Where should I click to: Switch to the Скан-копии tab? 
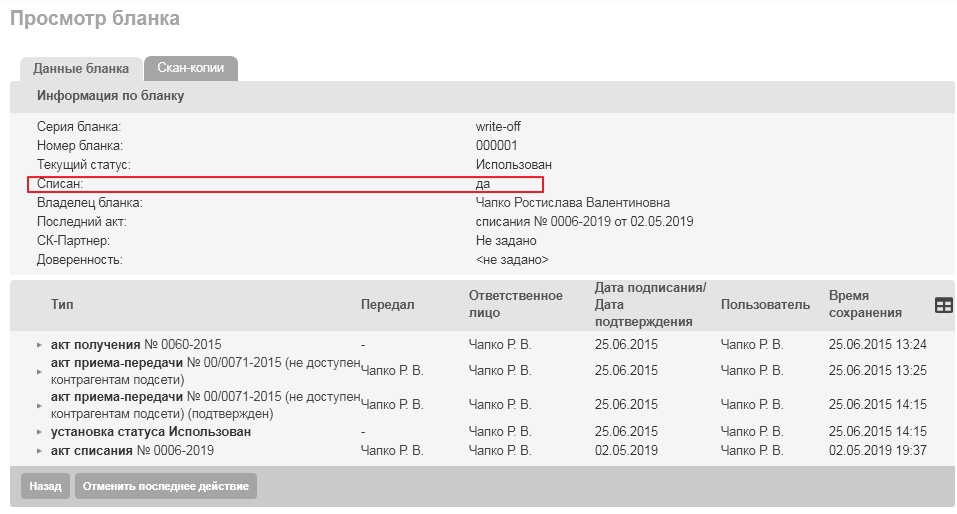(x=190, y=68)
